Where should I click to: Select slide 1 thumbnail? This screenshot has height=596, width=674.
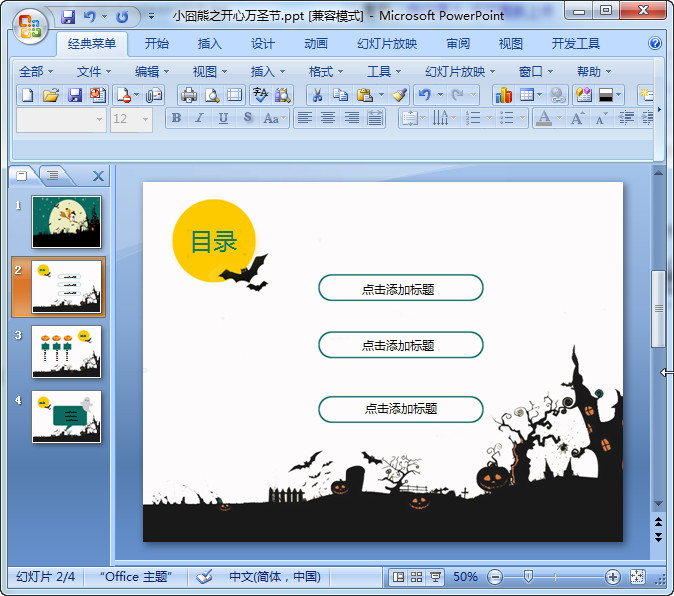click(x=67, y=222)
